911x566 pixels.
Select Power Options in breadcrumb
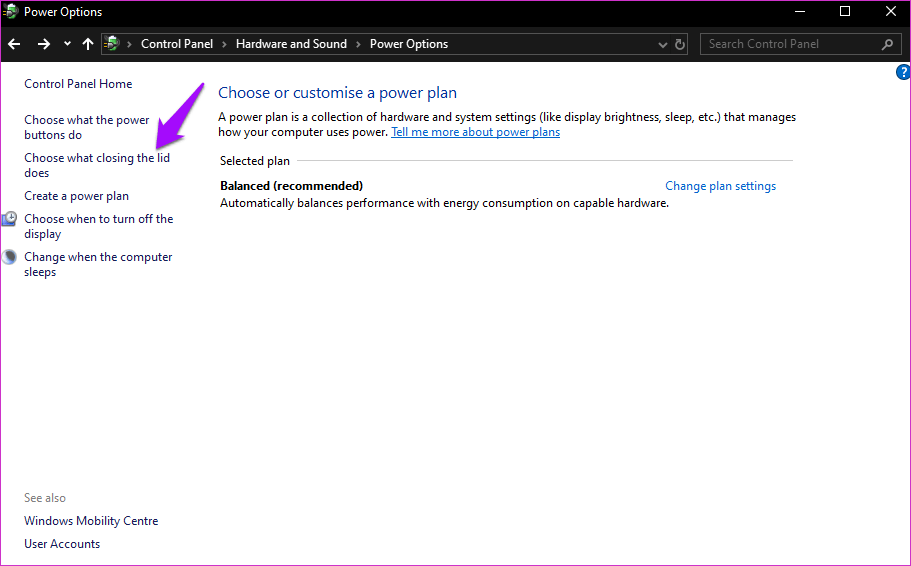click(409, 44)
